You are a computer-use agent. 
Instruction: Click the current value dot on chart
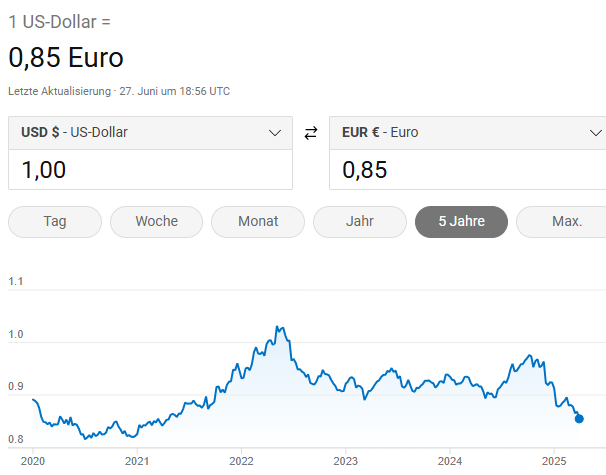click(579, 419)
